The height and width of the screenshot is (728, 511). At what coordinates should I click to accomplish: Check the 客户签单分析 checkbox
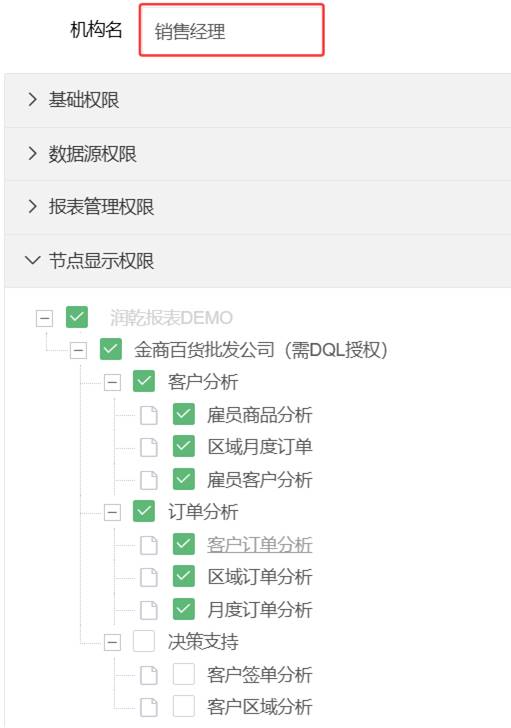[x=184, y=674]
